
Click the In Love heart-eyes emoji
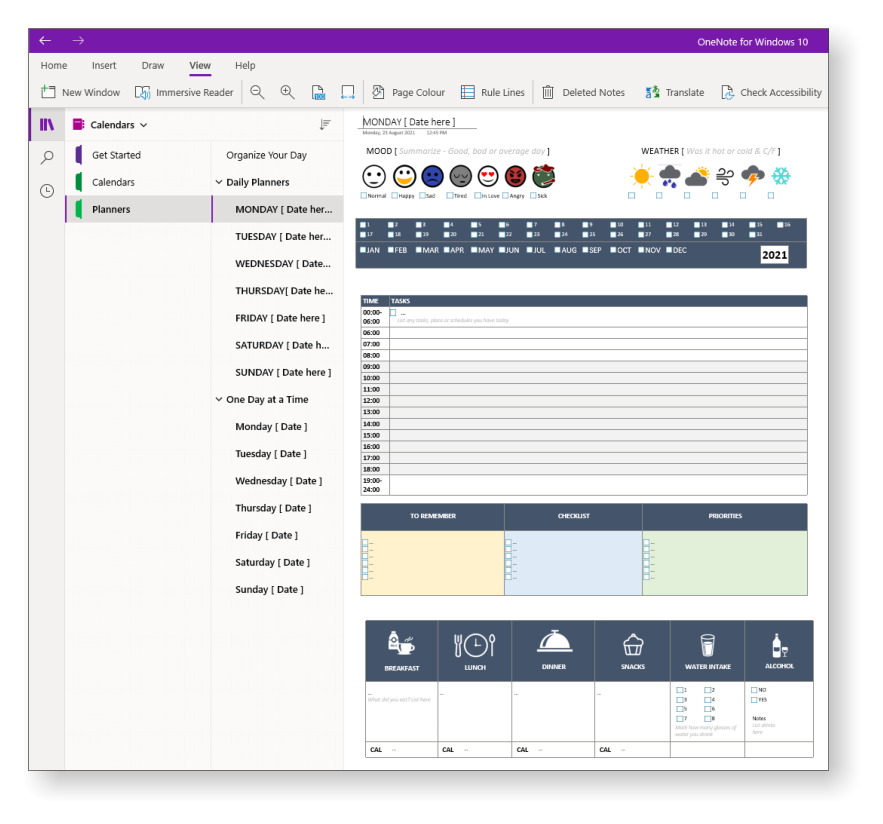[488, 176]
